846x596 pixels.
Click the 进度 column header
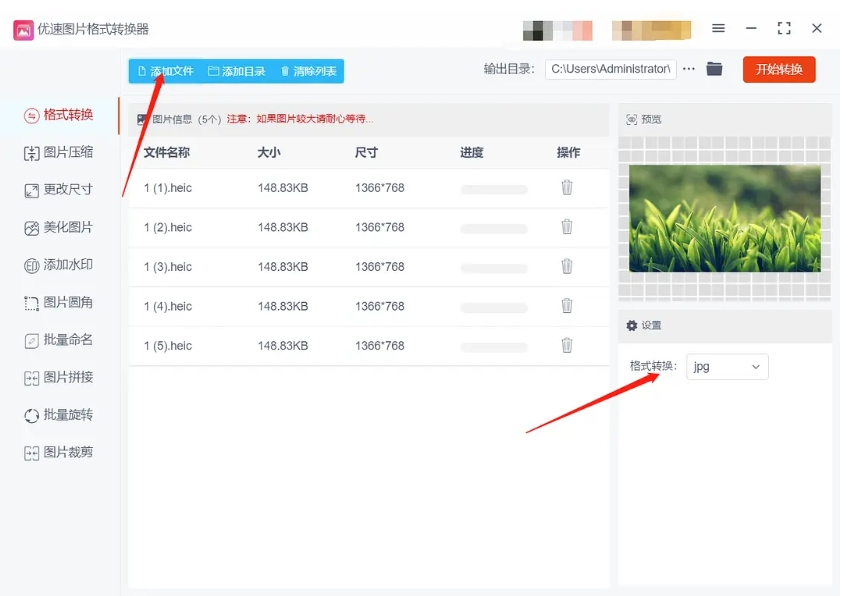pos(472,153)
